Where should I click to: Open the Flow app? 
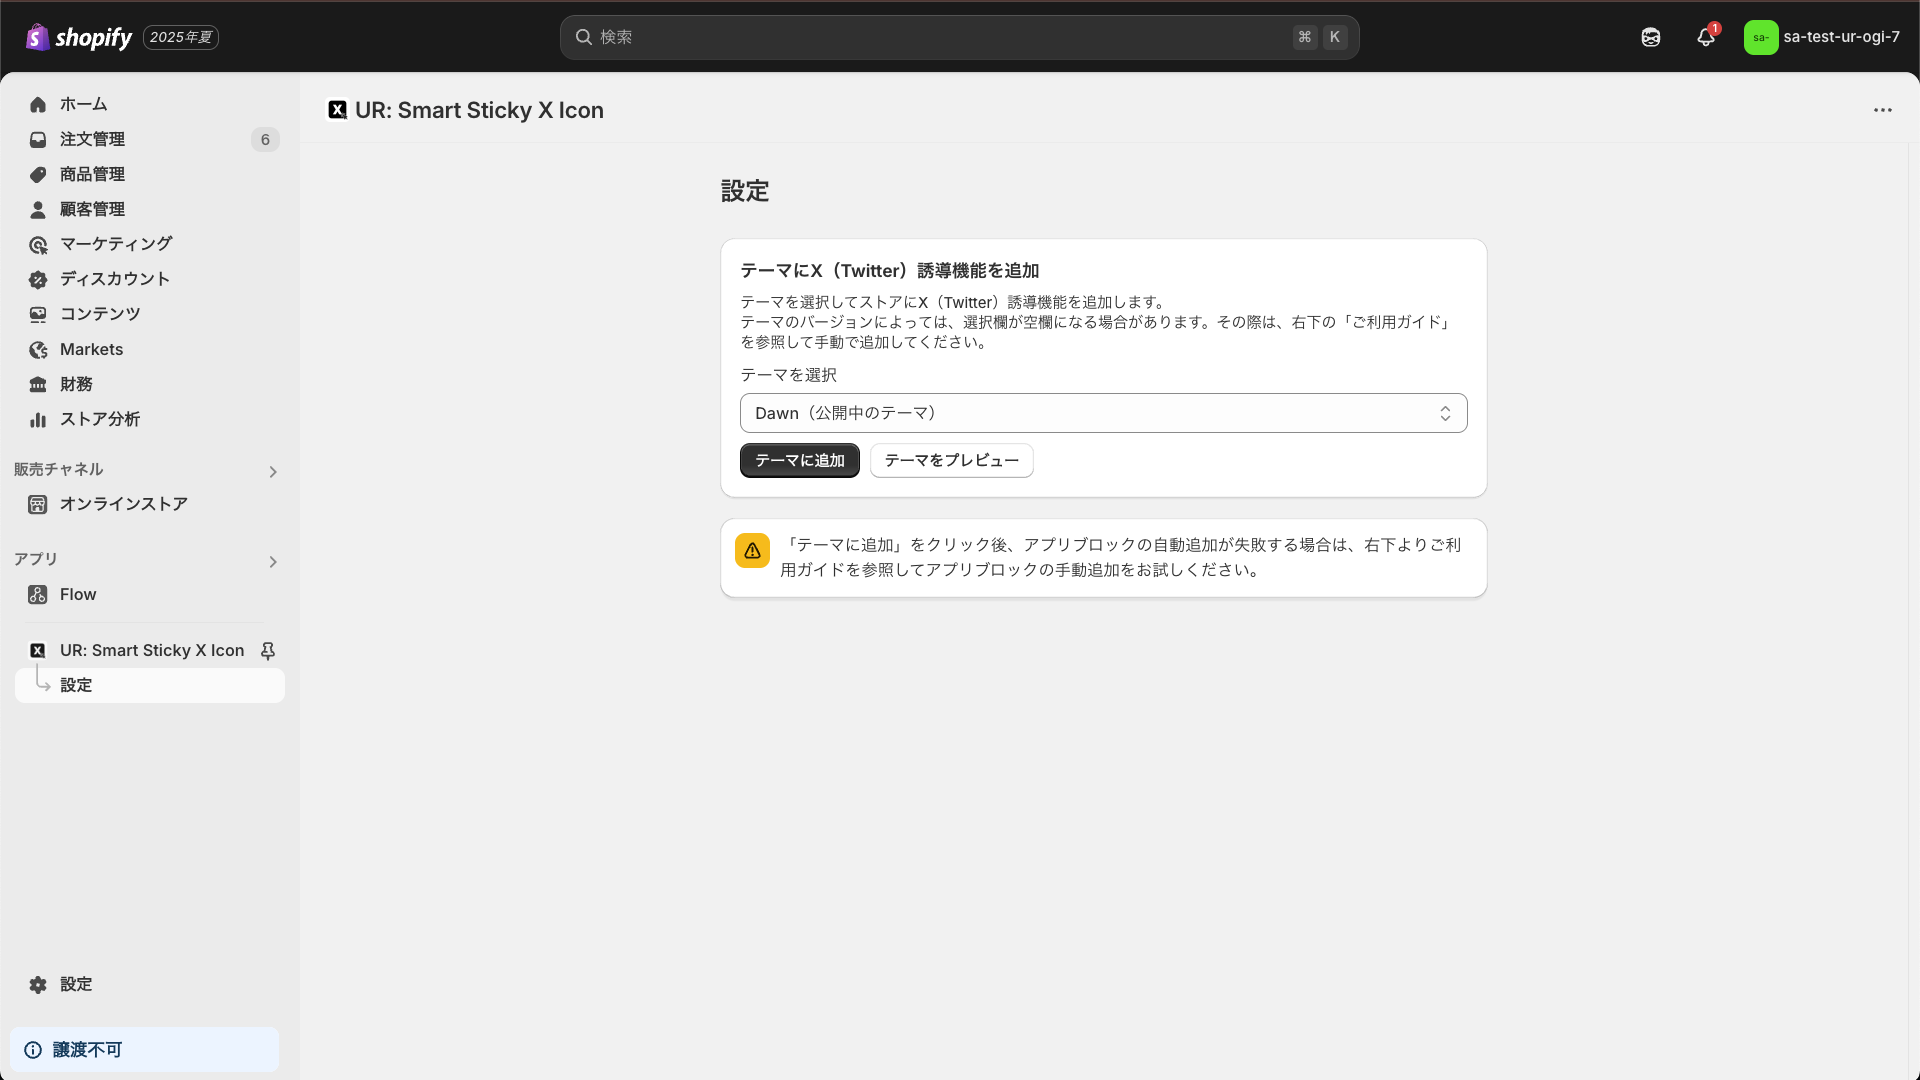click(78, 594)
